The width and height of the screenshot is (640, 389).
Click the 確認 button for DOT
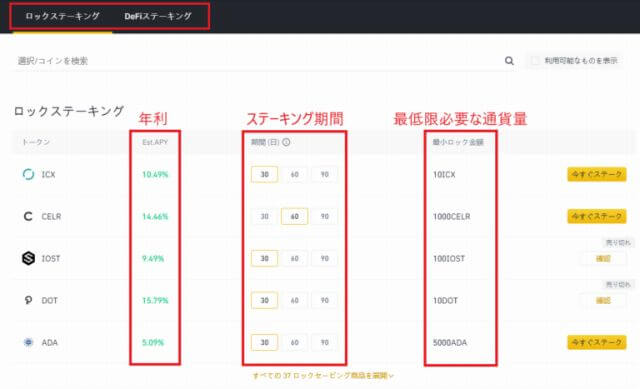[x=603, y=300]
